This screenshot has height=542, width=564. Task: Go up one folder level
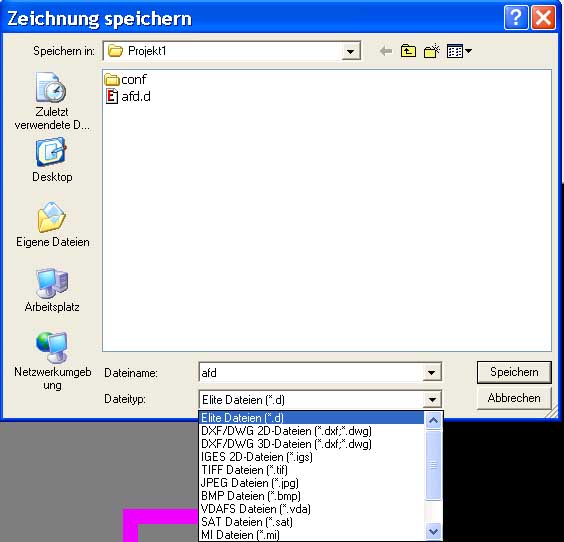408,51
